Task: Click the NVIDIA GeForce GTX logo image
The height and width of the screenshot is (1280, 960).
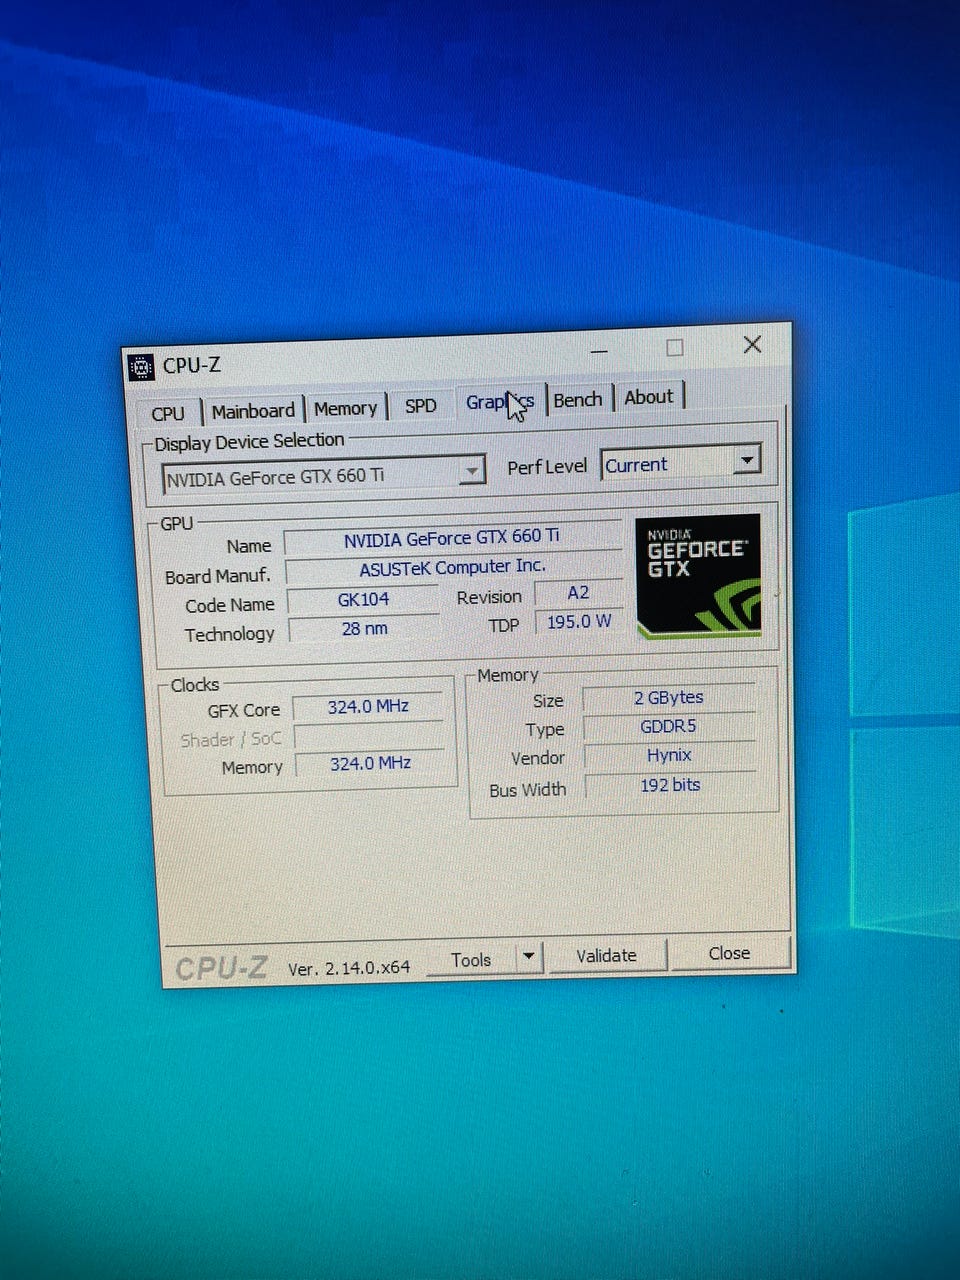Action: tap(698, 576)
